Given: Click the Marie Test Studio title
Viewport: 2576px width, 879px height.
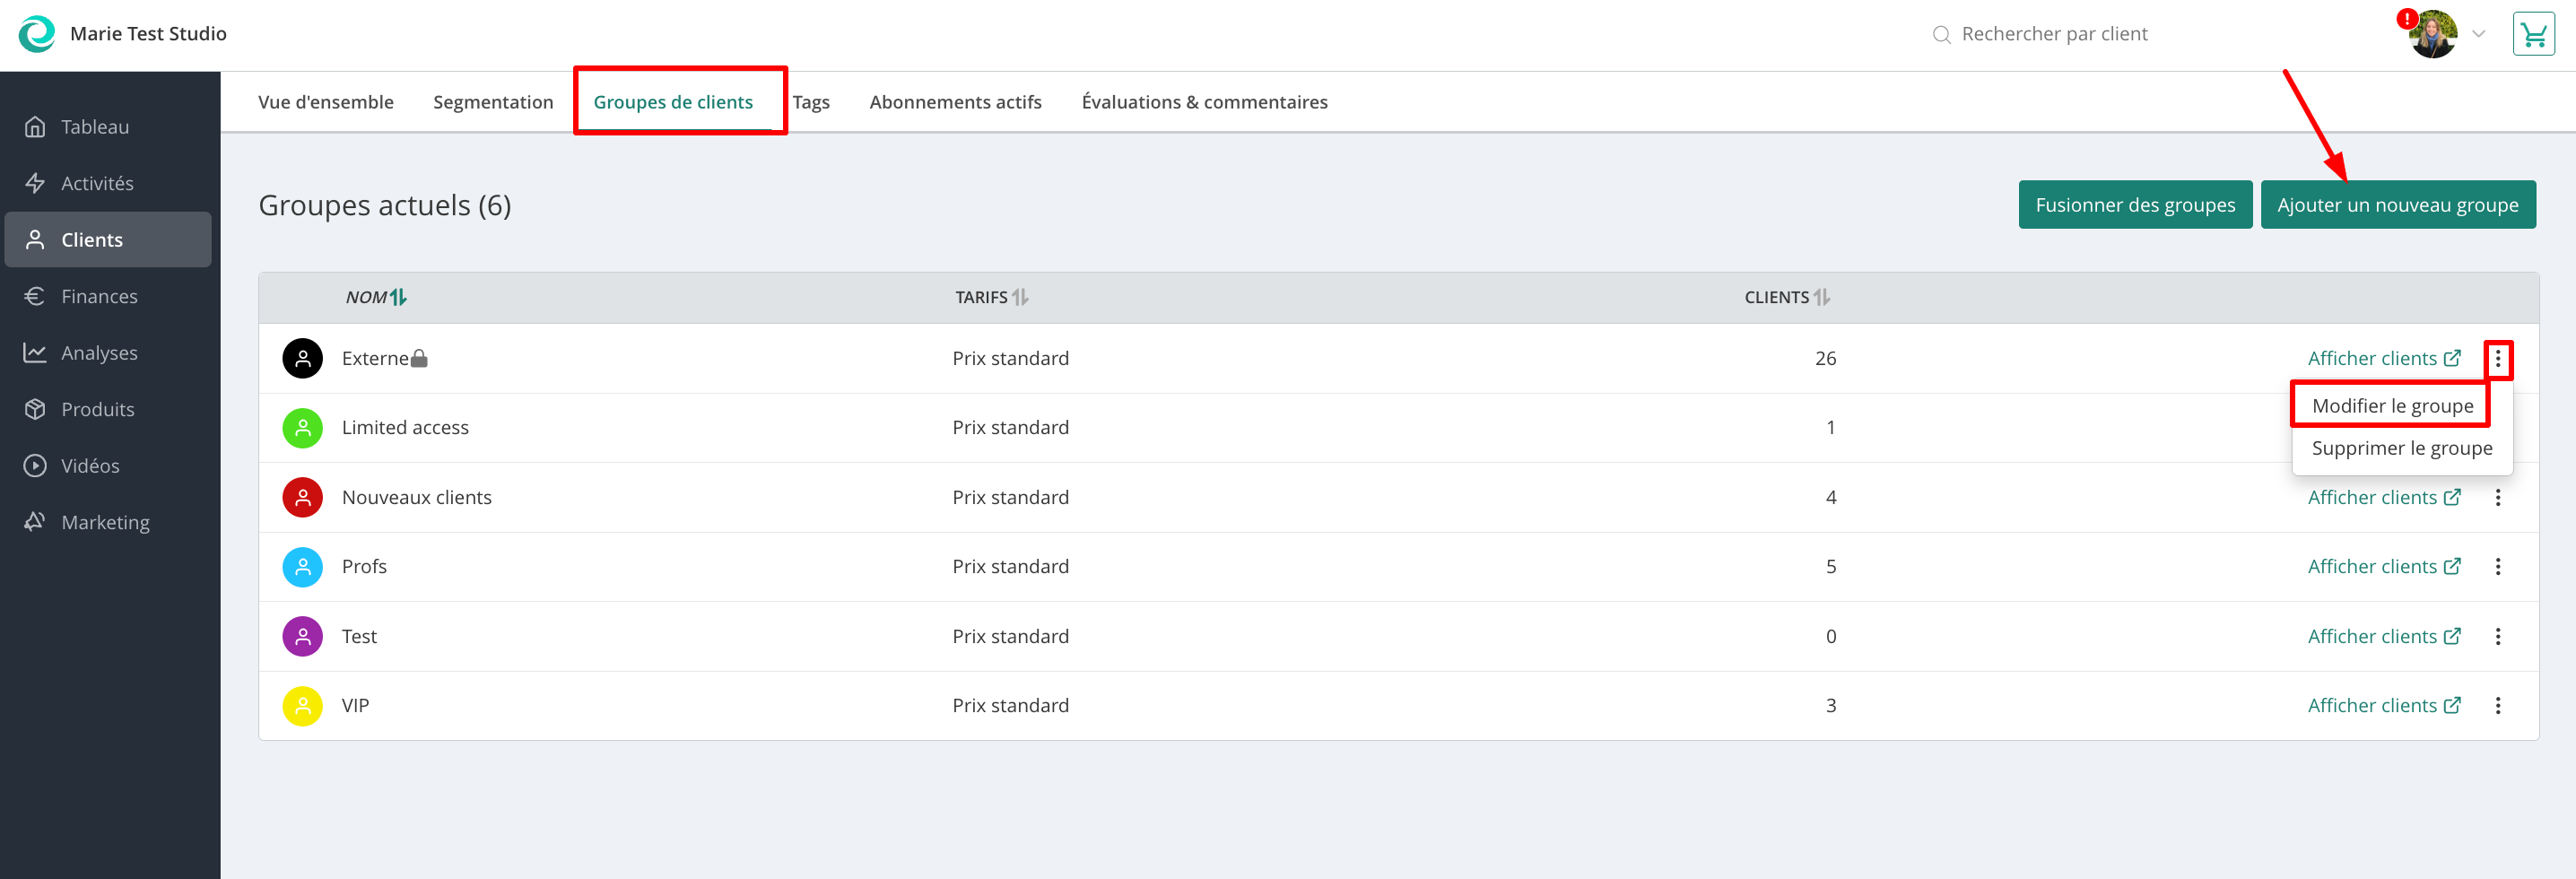Looking at the screenshot, I should 148,34.
